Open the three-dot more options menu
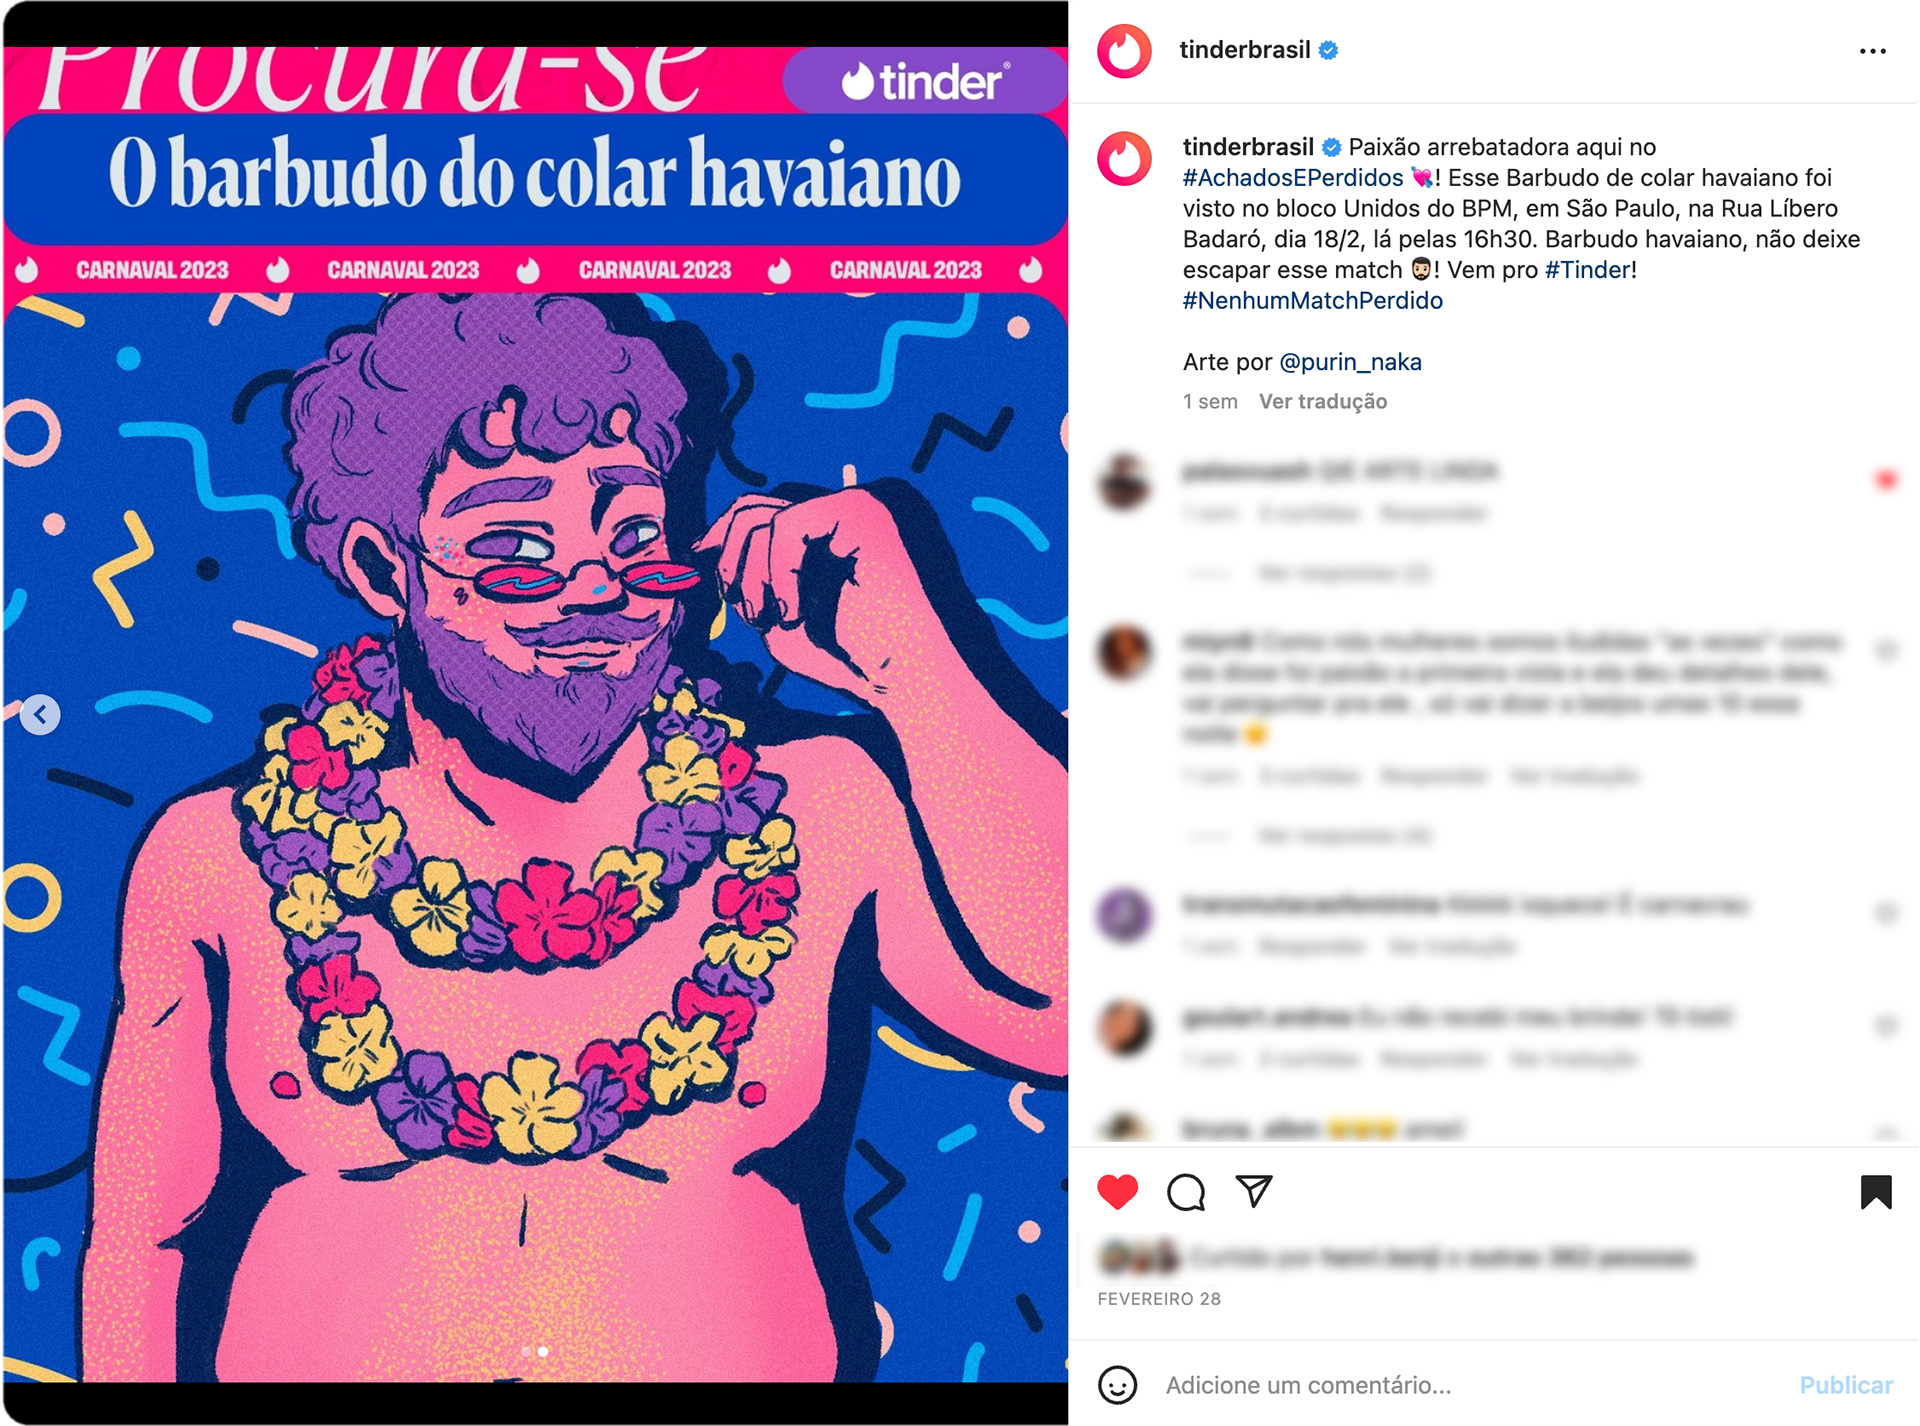 [x=1872, y=51]
